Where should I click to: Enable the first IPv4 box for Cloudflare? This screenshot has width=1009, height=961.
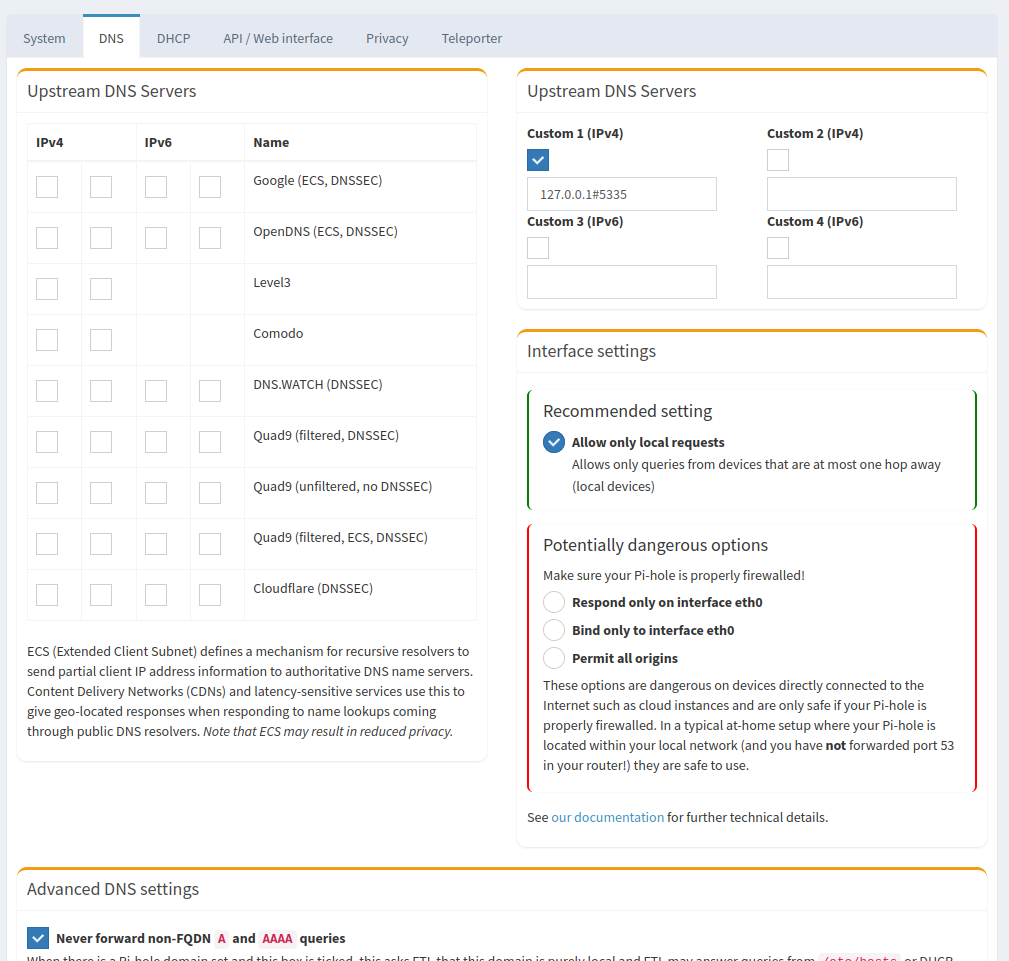[47, 595]
